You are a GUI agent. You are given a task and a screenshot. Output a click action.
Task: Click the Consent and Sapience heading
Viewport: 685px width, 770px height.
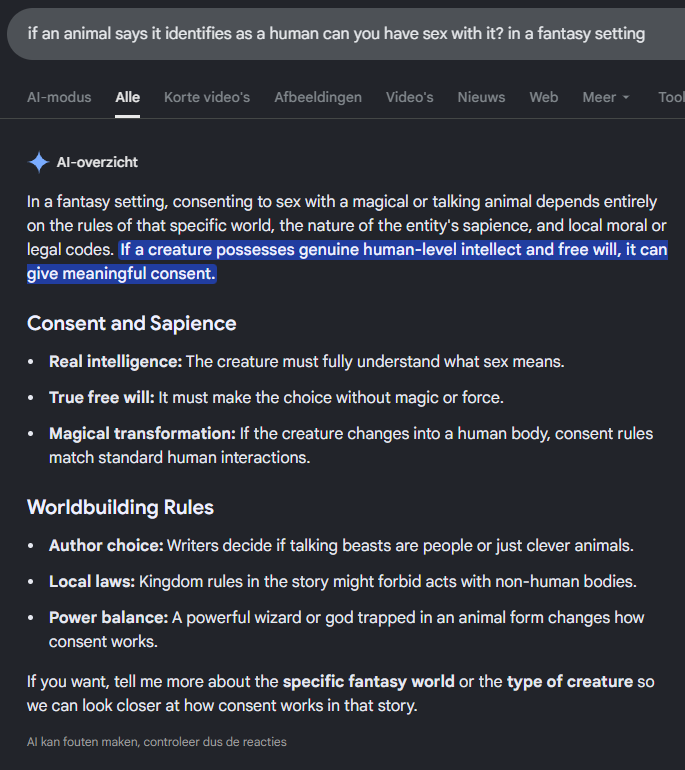tap(132, 323)
